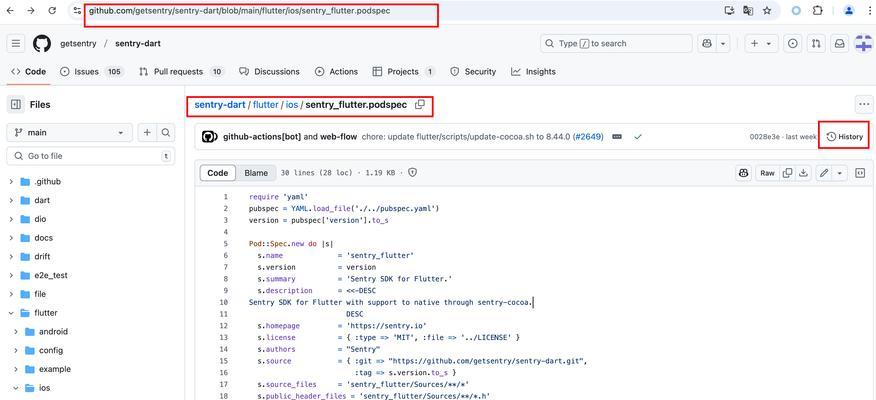Click the GitHub Octocat logo
Screen dimensions: 876x400
pos(41,44)
